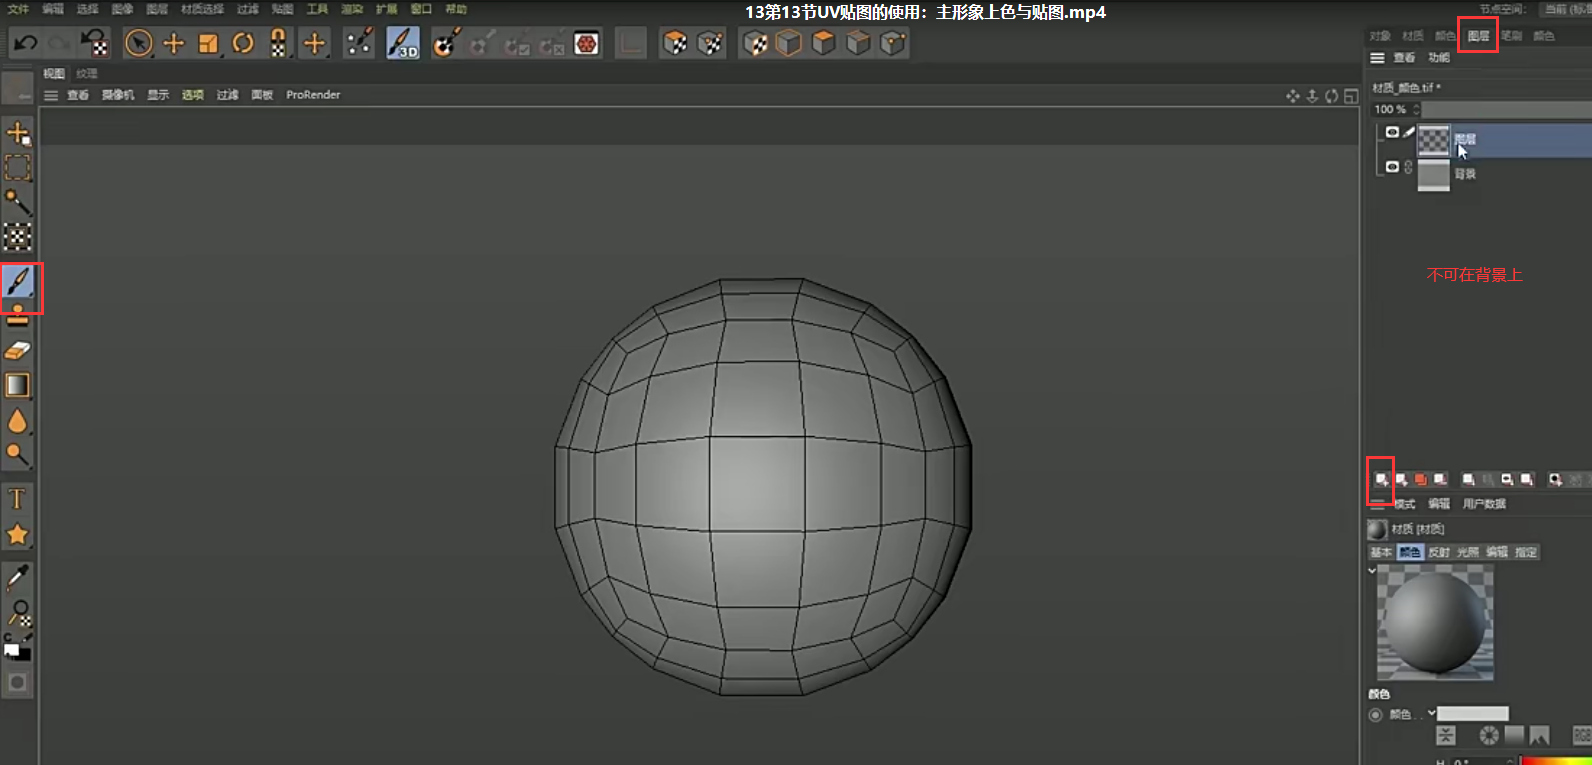Select the orange-outlined cube mode icon
Image resolution: width=1592 pixels, height=765 pixels.
click(x=789, y=43)
